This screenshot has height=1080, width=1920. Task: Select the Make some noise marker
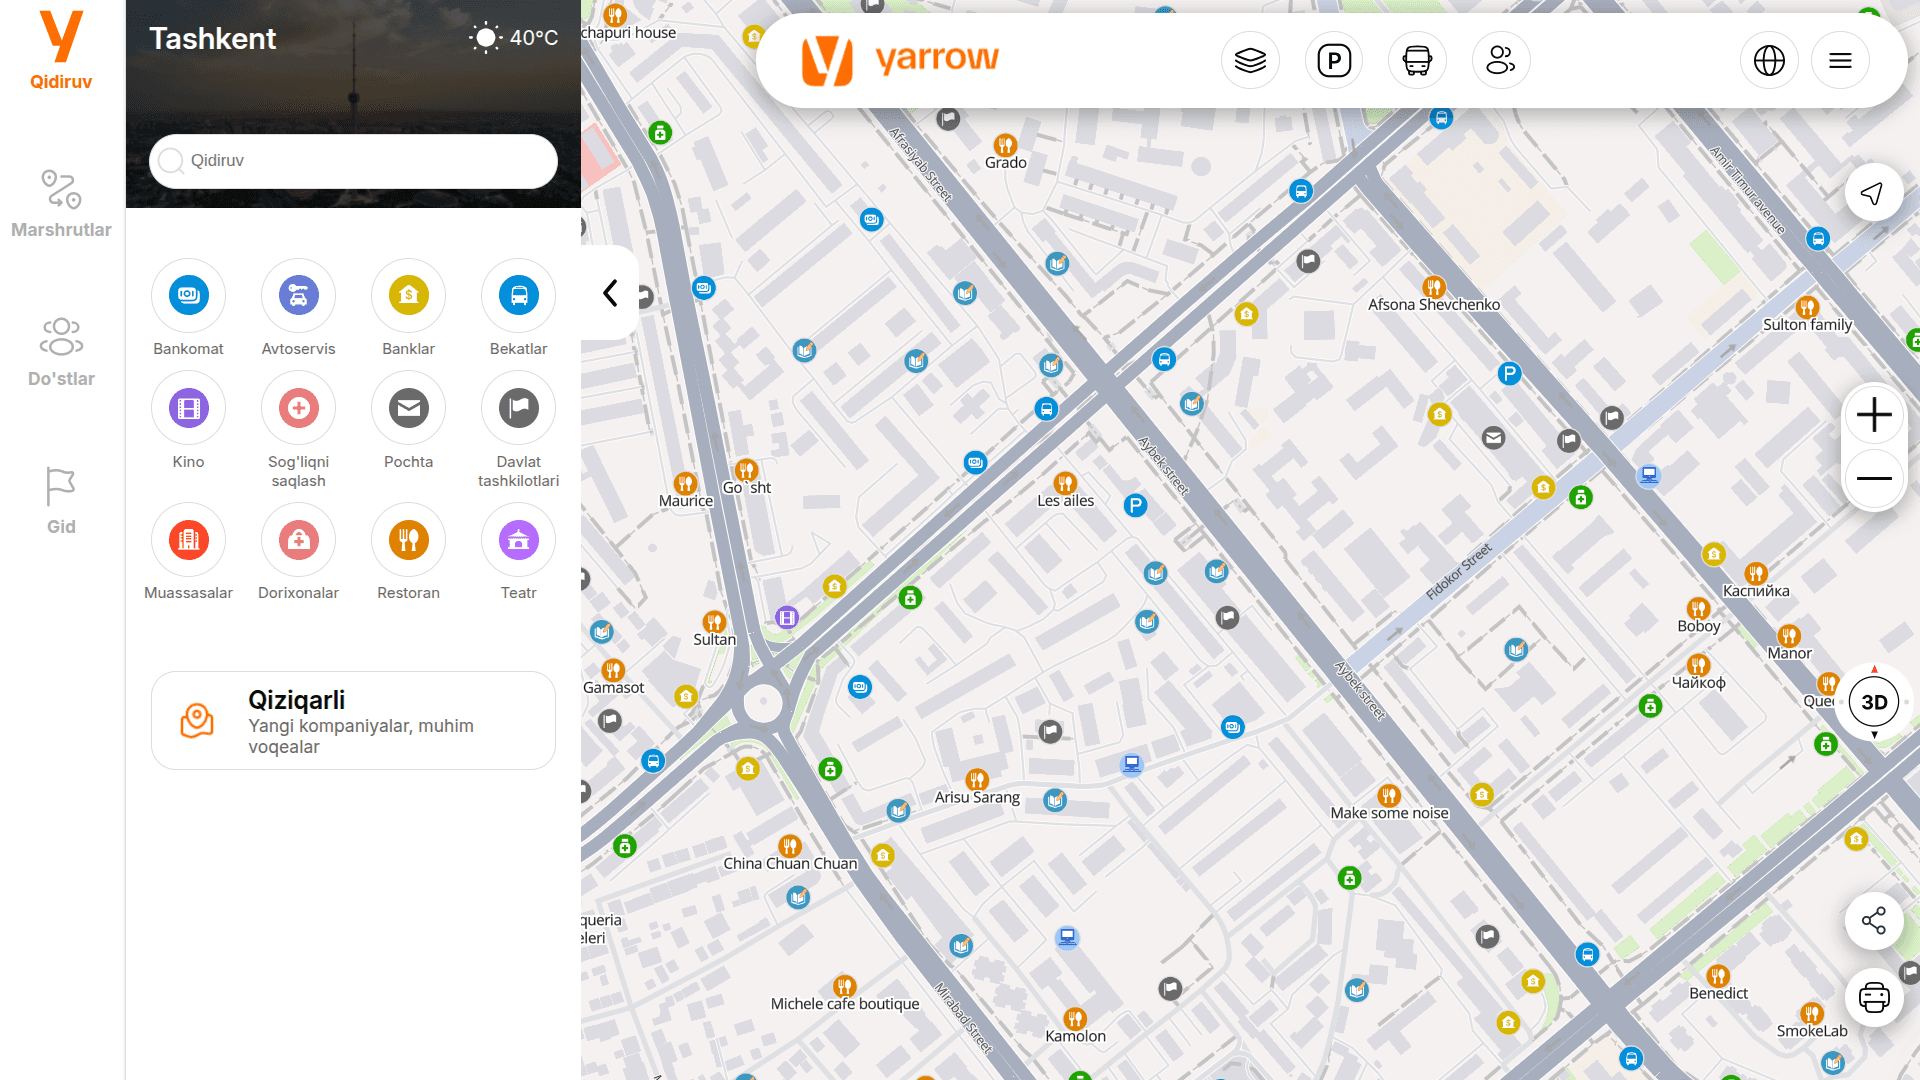[x=1389, y=796]
